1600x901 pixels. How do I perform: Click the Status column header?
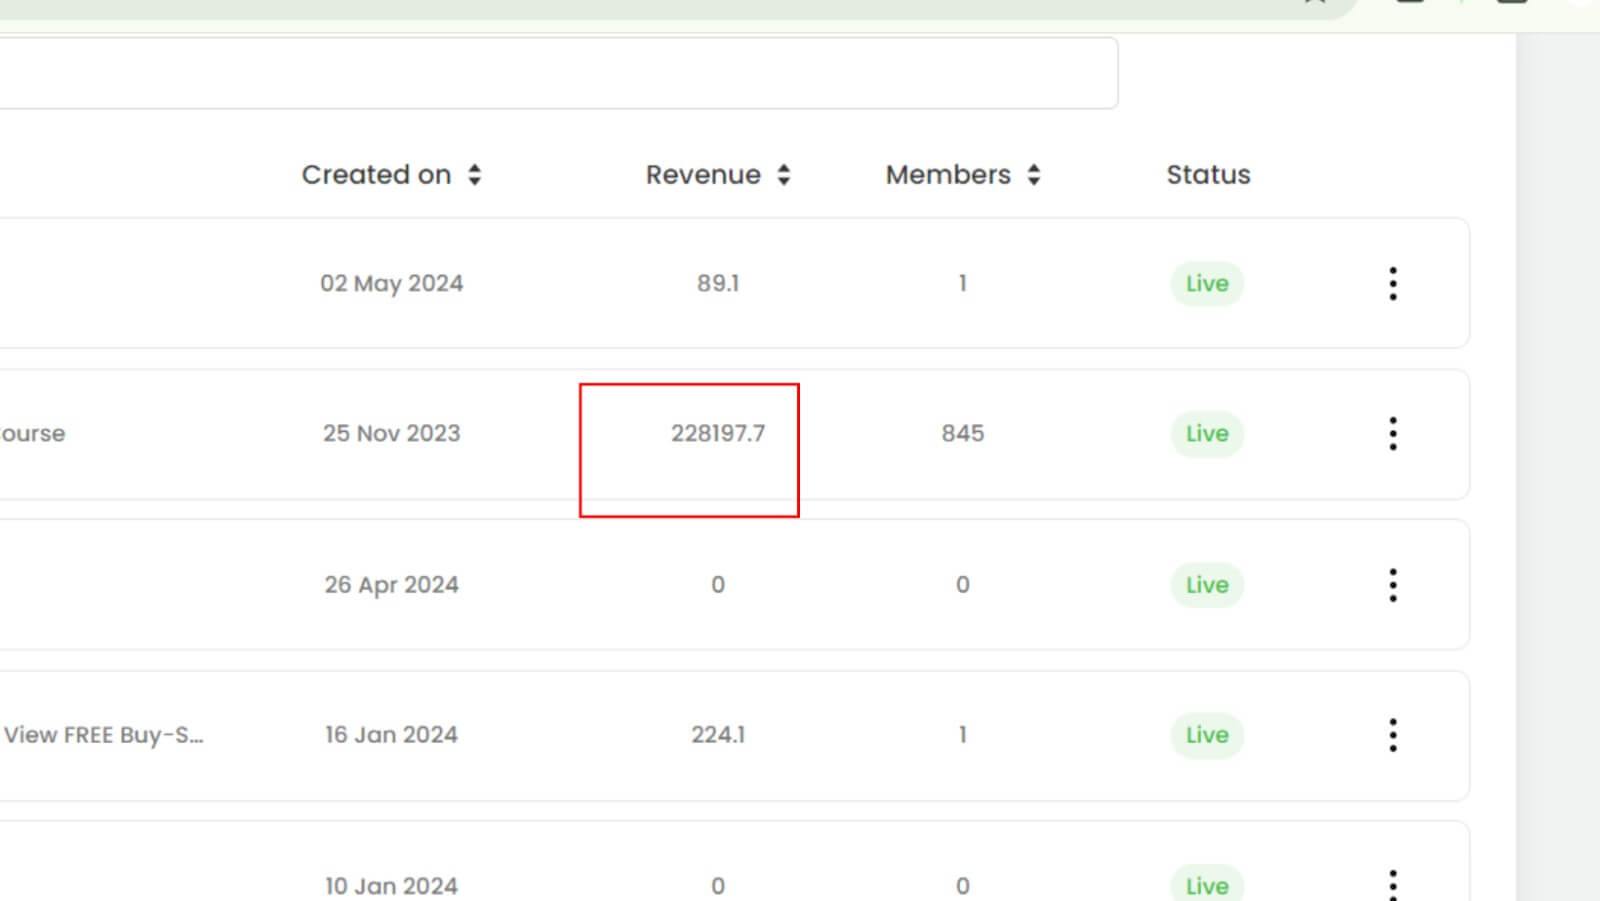1208,175
